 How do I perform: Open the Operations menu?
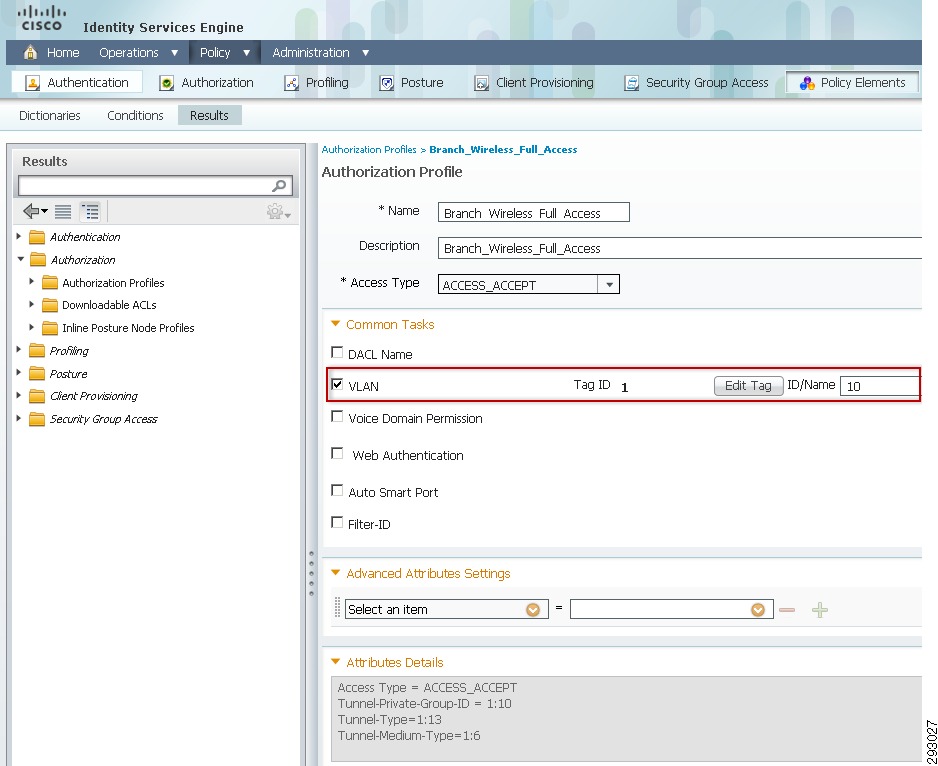point(138,53)
